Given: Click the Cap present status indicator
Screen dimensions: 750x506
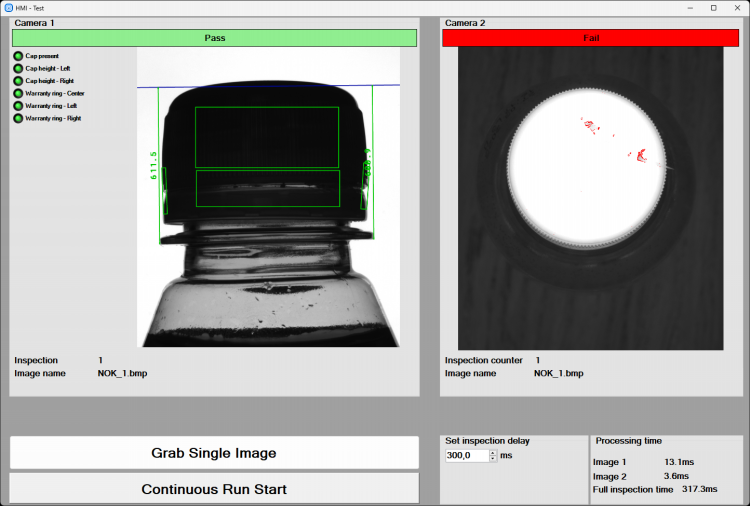Looking at the screenshot, I should coord(18,56).
